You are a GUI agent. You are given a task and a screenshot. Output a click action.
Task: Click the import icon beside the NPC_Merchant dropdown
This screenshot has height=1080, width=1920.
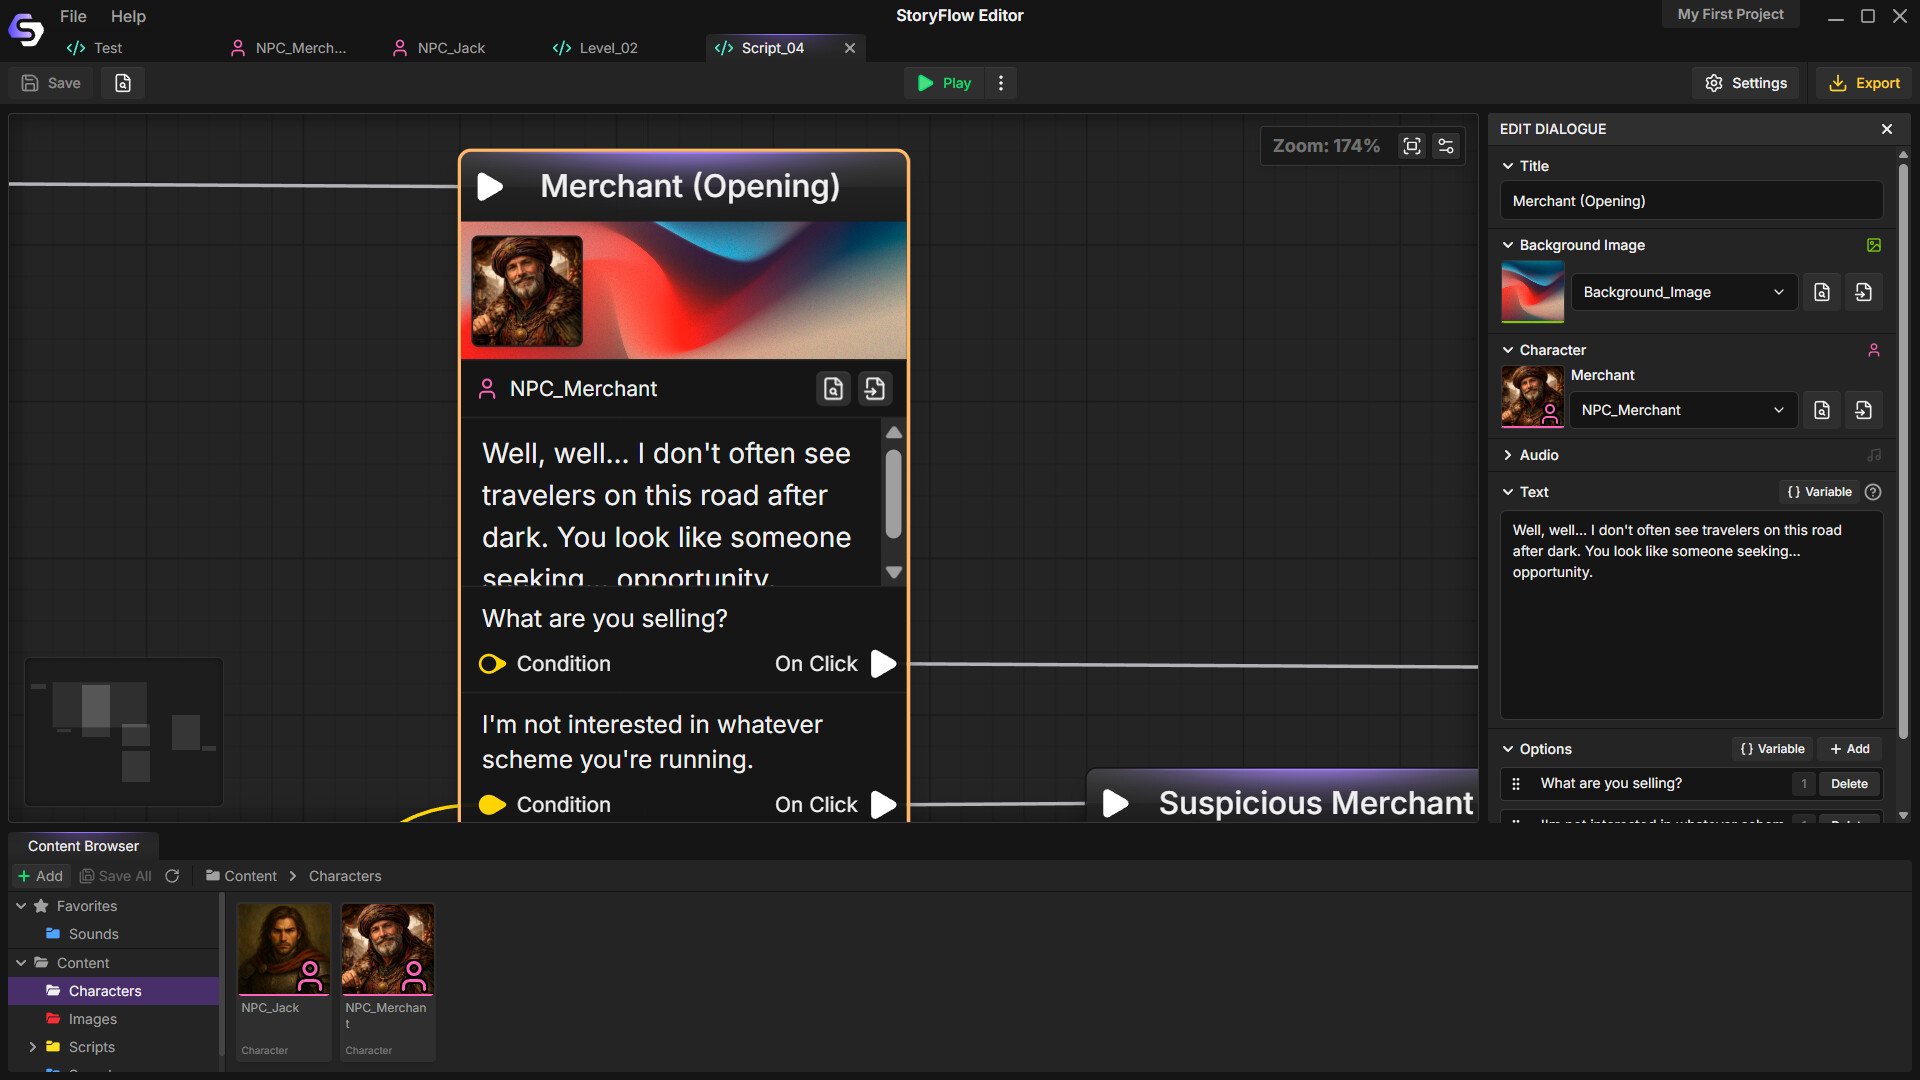click(x=1862, y=409)
